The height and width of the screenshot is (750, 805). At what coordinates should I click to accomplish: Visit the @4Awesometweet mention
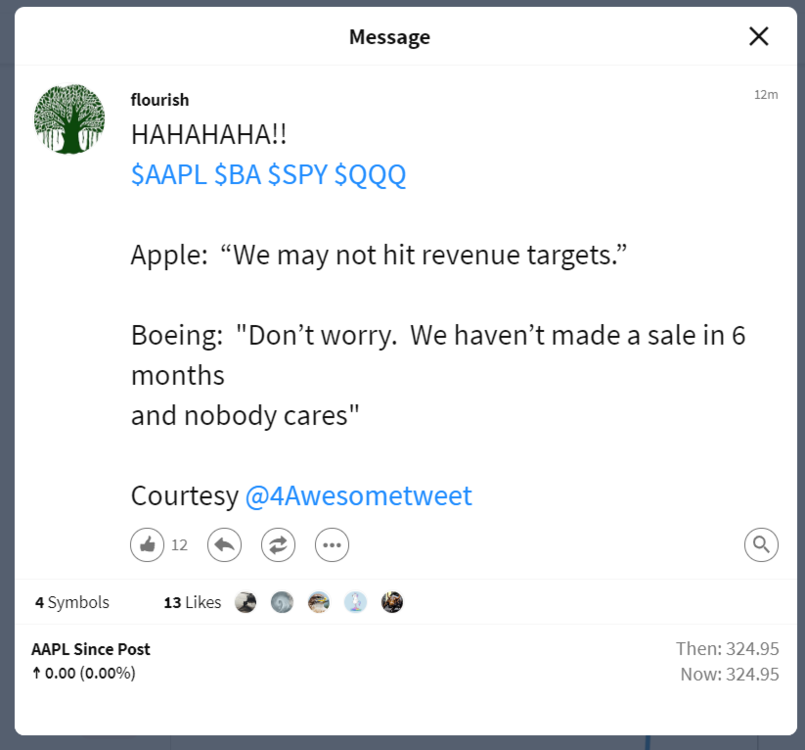point(358,496)
